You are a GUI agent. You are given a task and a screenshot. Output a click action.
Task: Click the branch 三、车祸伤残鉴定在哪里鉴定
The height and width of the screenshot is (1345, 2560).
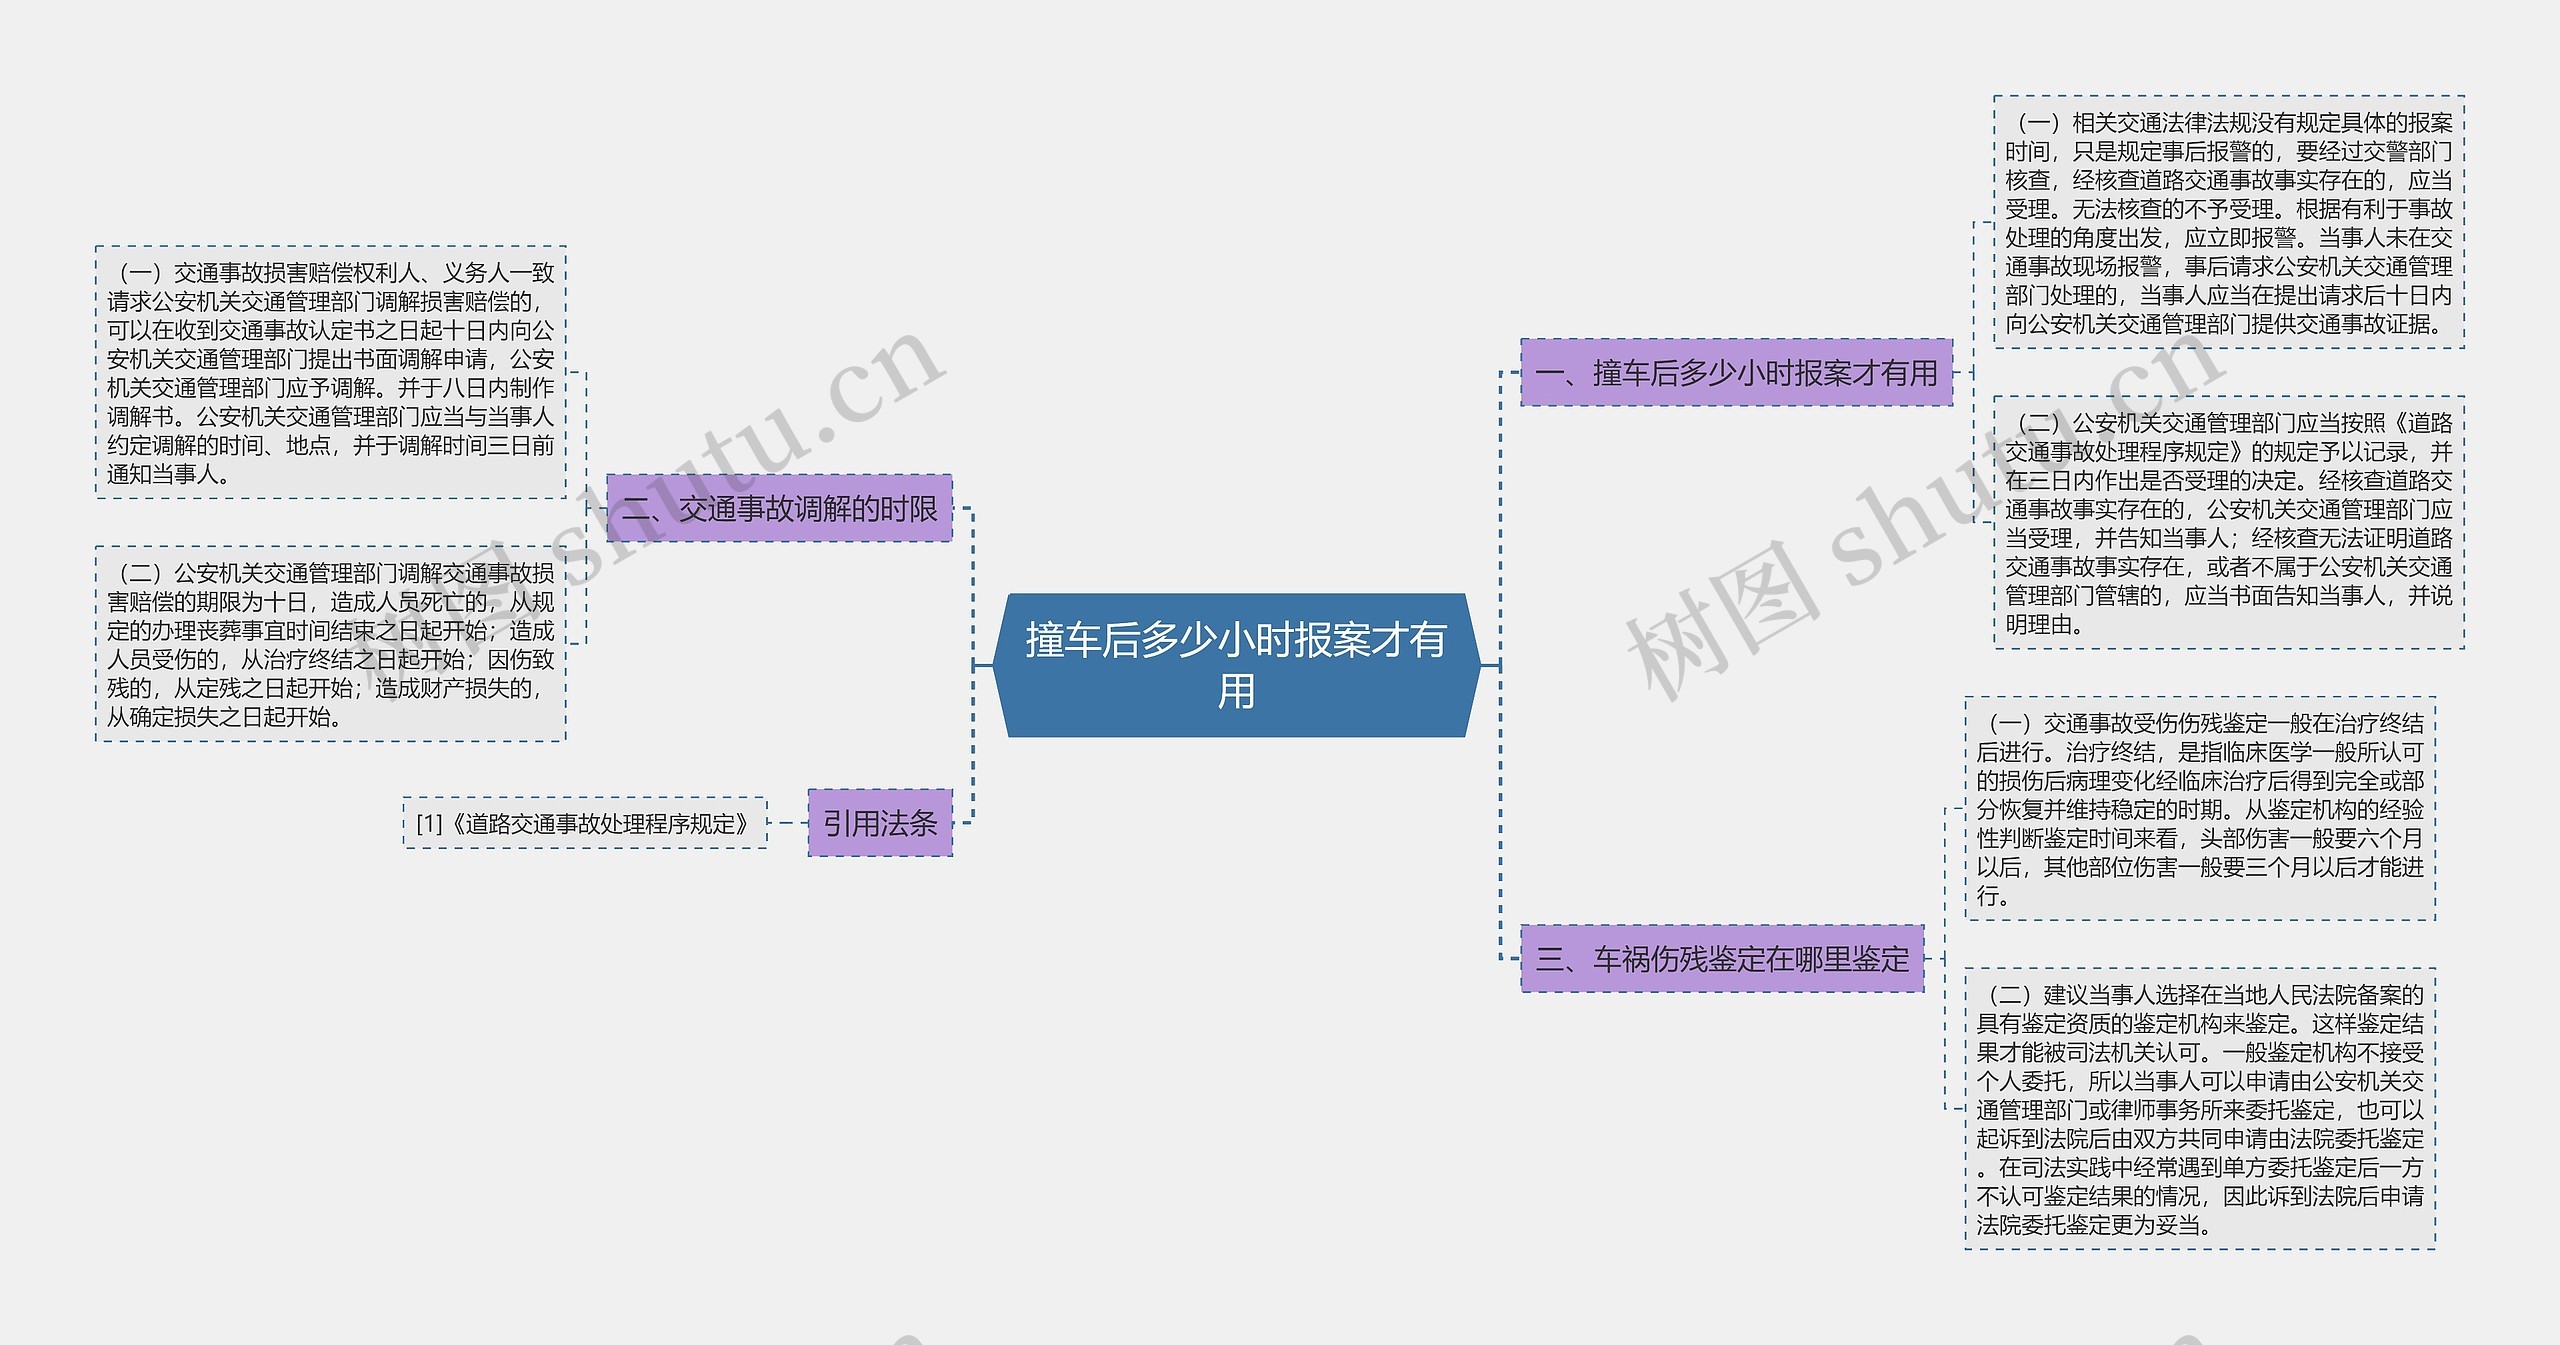(x=1722, y=959)
